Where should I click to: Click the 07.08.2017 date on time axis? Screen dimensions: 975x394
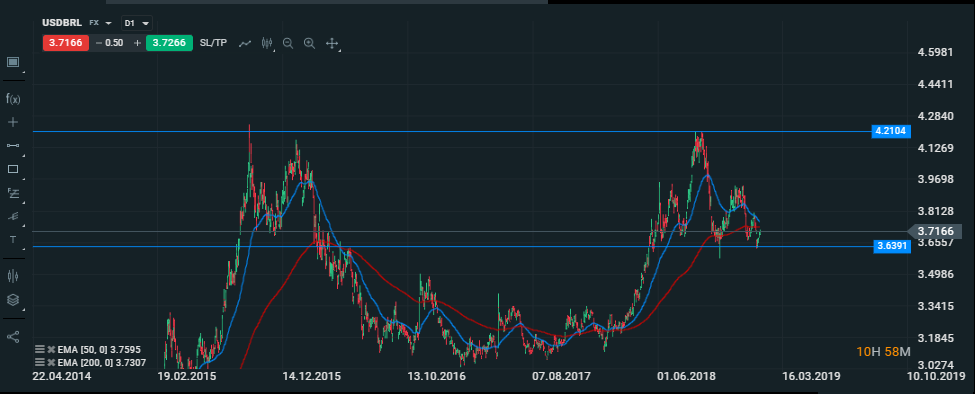[561, 377]
